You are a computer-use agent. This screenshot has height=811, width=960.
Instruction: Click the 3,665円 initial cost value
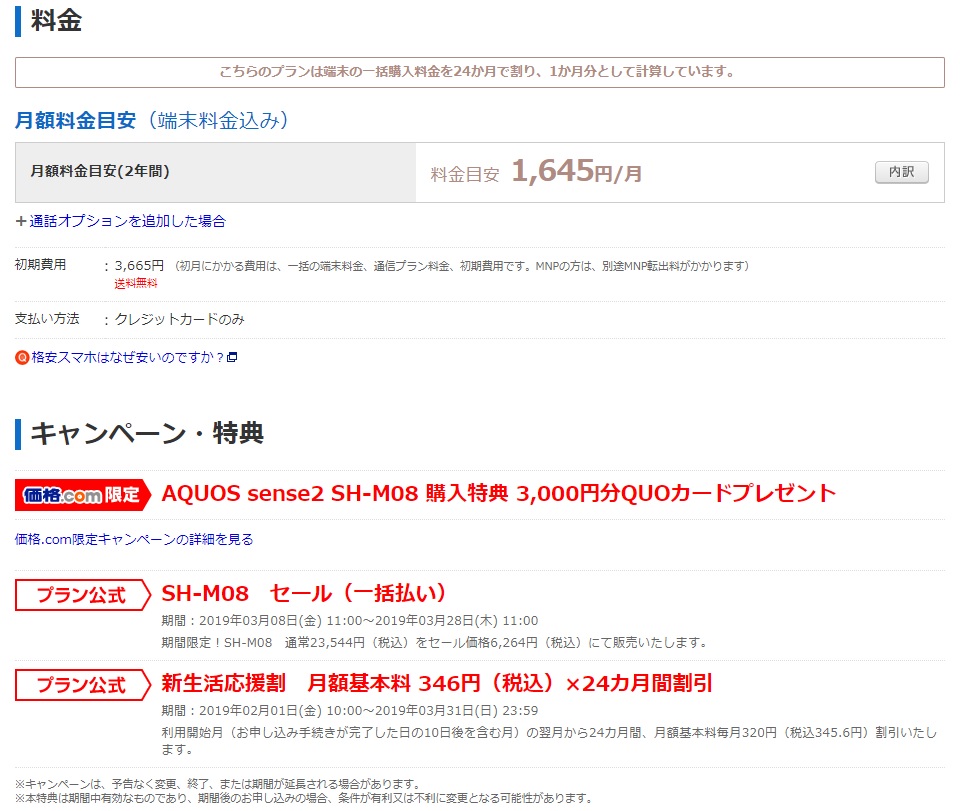pos(139,266)
